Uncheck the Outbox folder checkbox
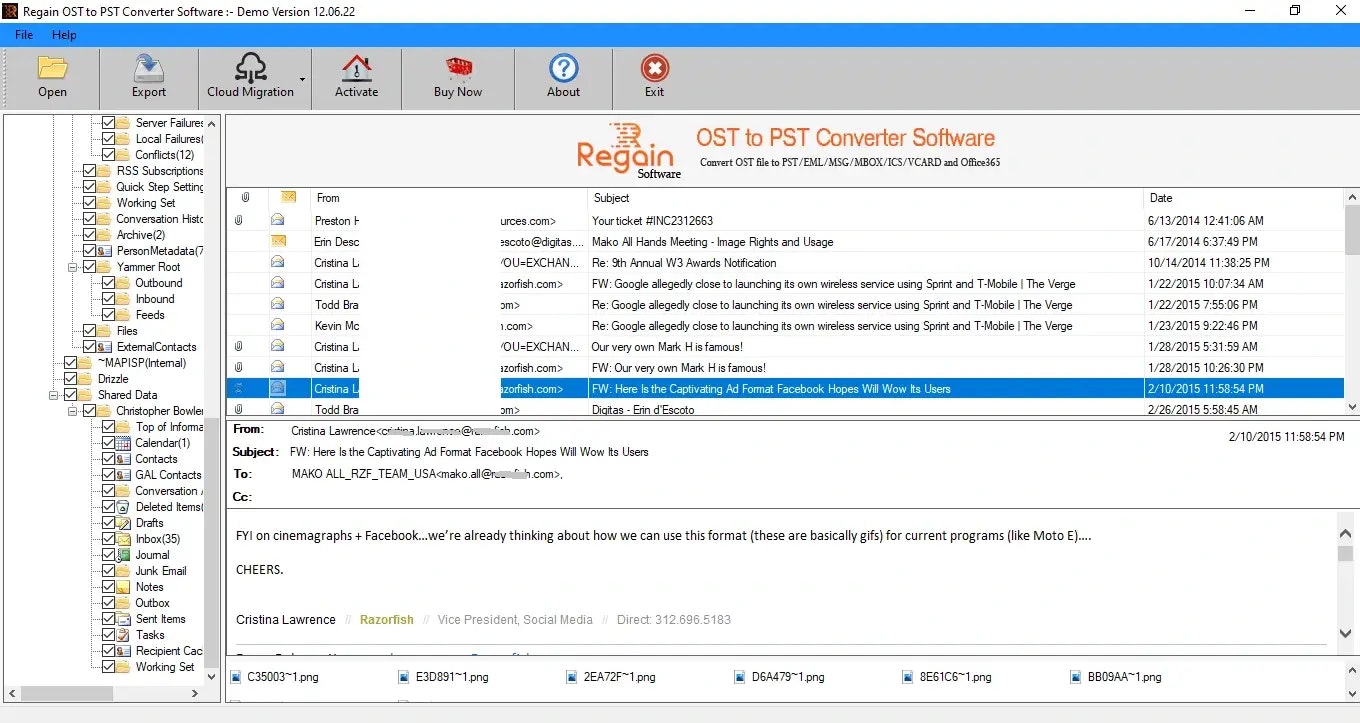Viewport: 1360px width, 723px height. (x=109, y=603)
